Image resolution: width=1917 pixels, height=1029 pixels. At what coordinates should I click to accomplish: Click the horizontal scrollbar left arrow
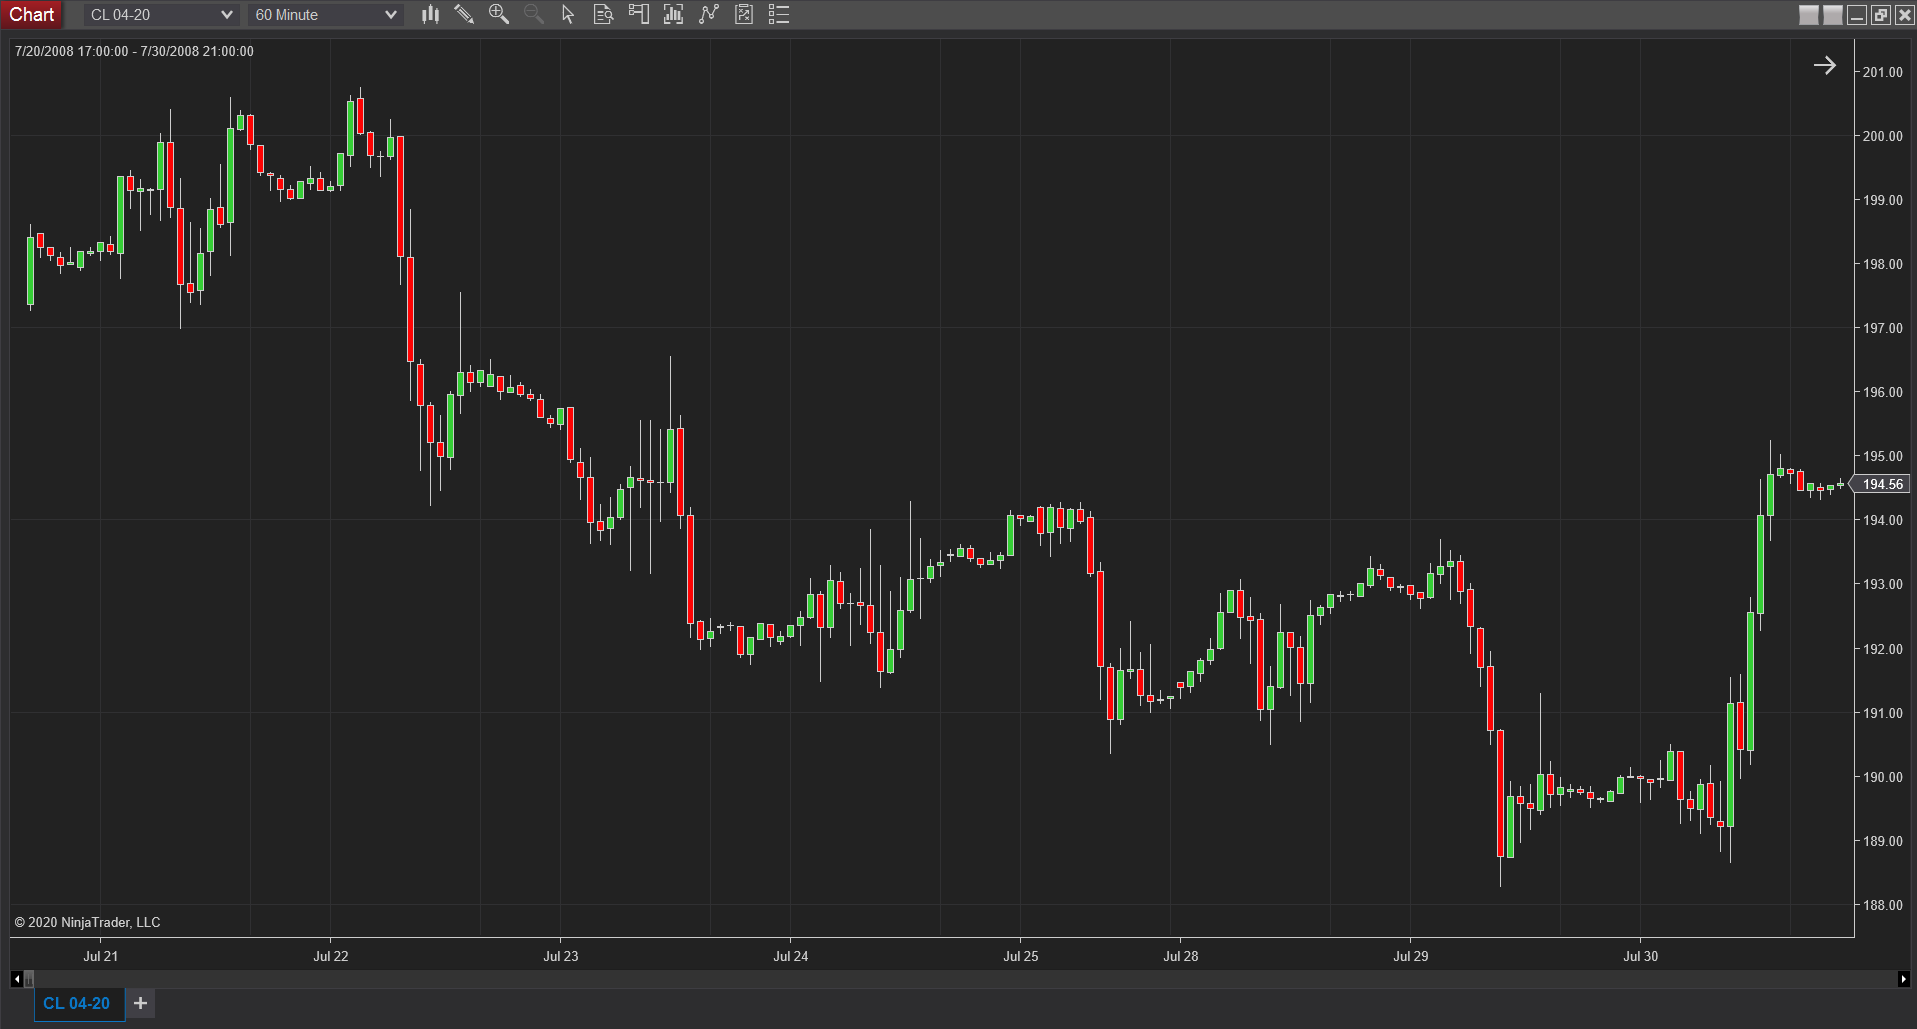[x=16, y=979]
